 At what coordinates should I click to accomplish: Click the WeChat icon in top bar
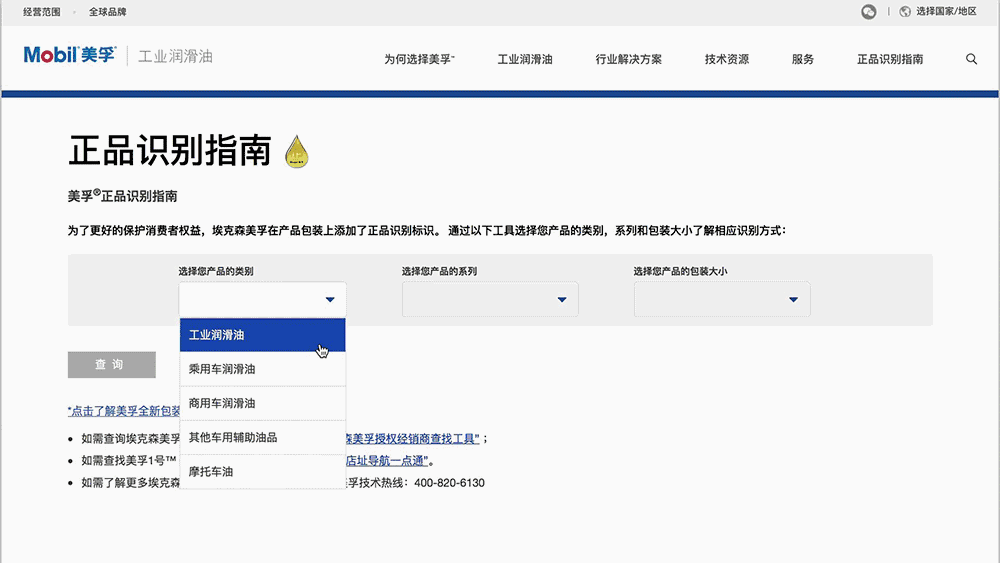[x=869, y=12]
